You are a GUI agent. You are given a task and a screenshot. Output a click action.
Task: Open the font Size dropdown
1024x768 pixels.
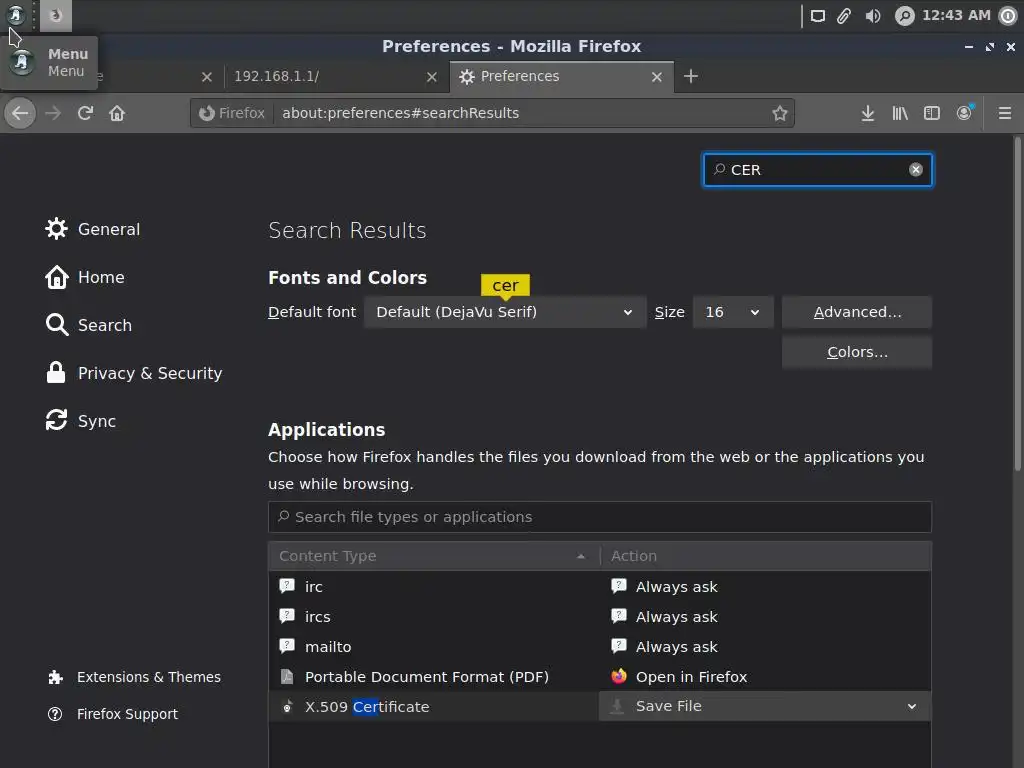tap(732, 312)
